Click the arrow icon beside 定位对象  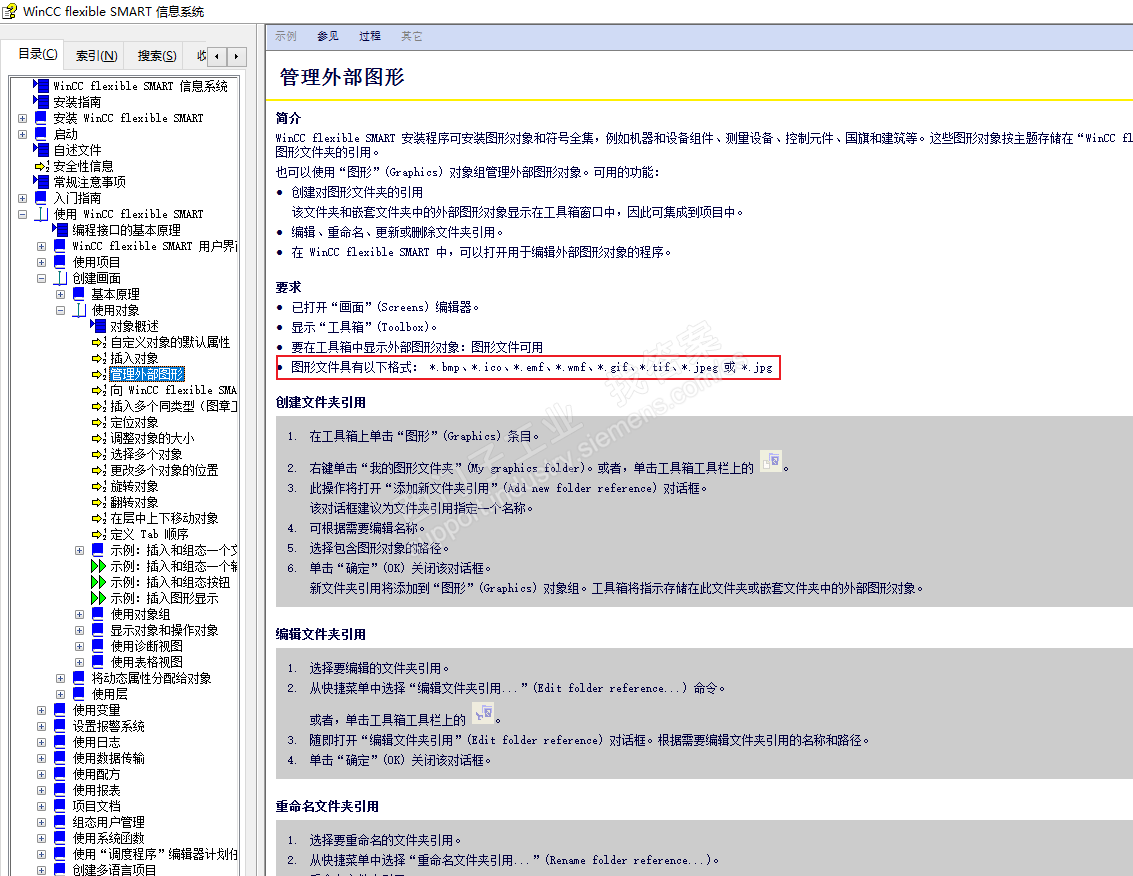tap(99, 422)
